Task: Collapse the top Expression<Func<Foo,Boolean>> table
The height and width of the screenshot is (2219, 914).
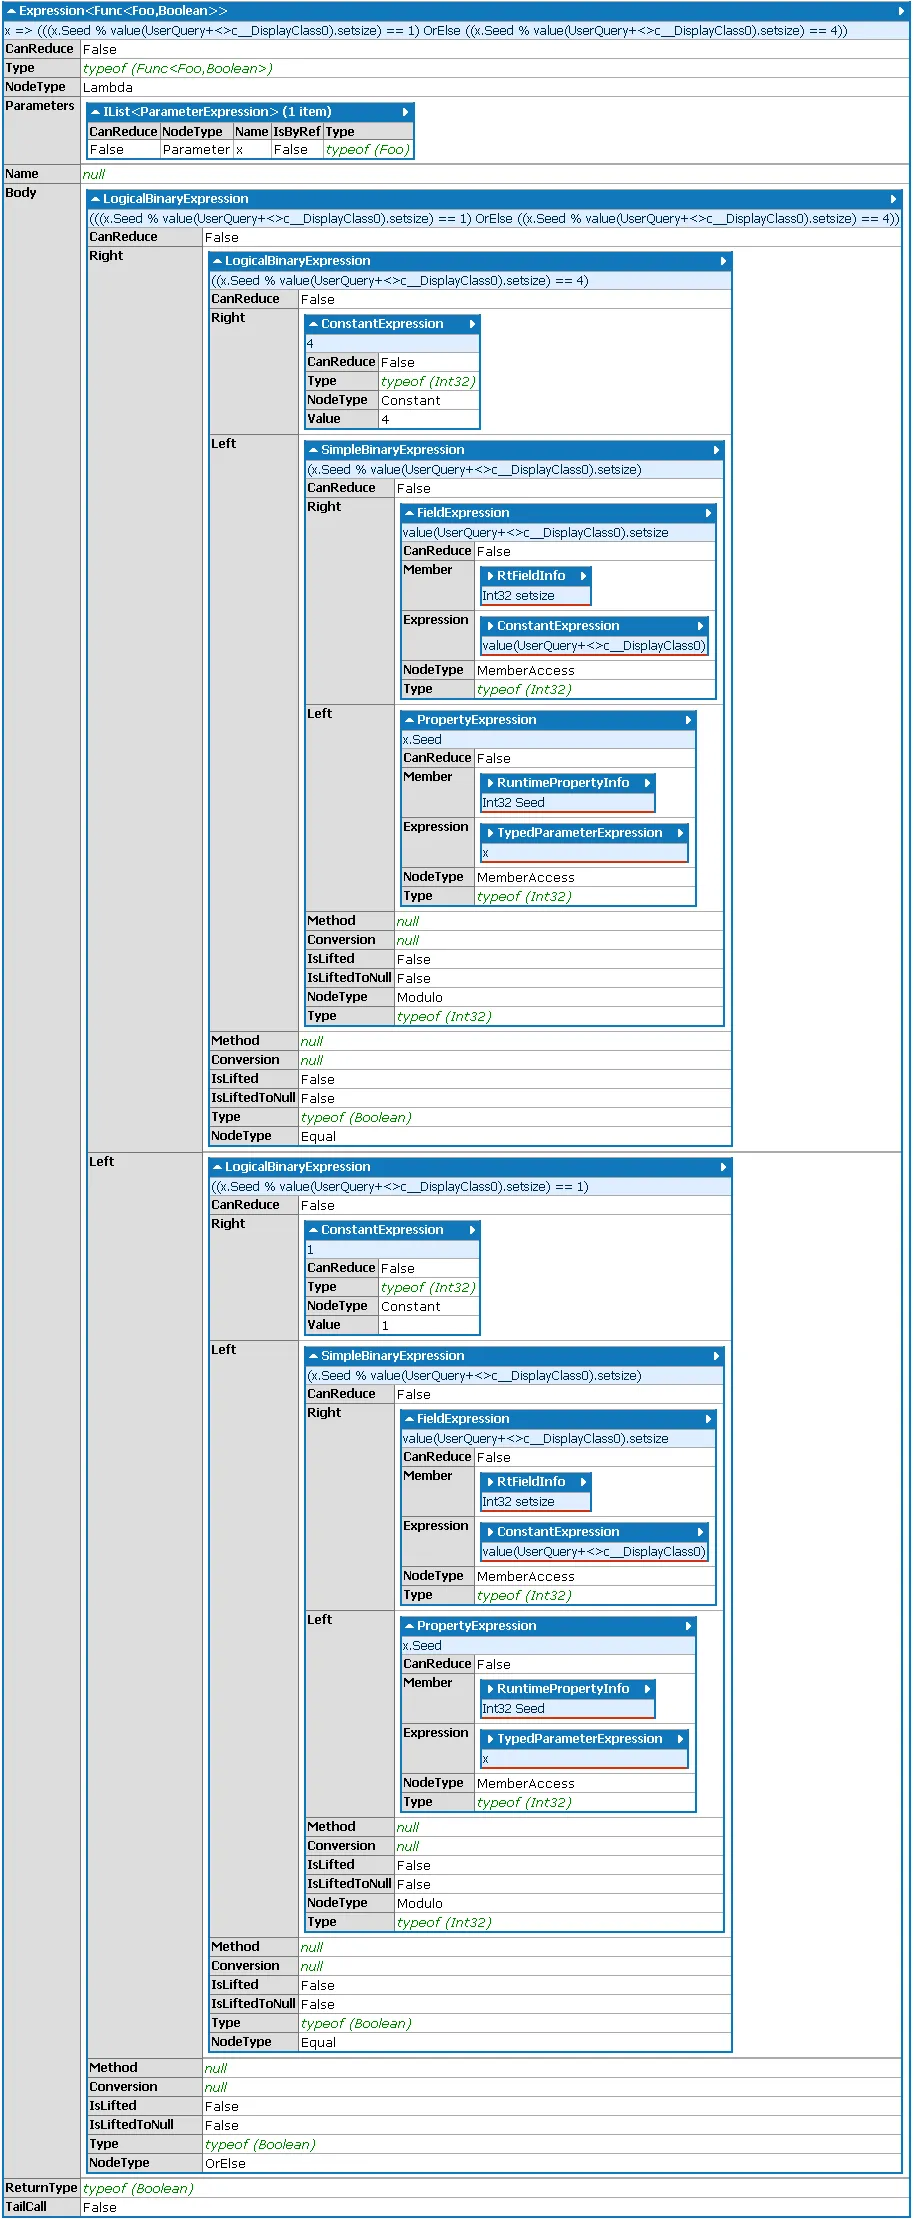Action: tap(11, 11)
